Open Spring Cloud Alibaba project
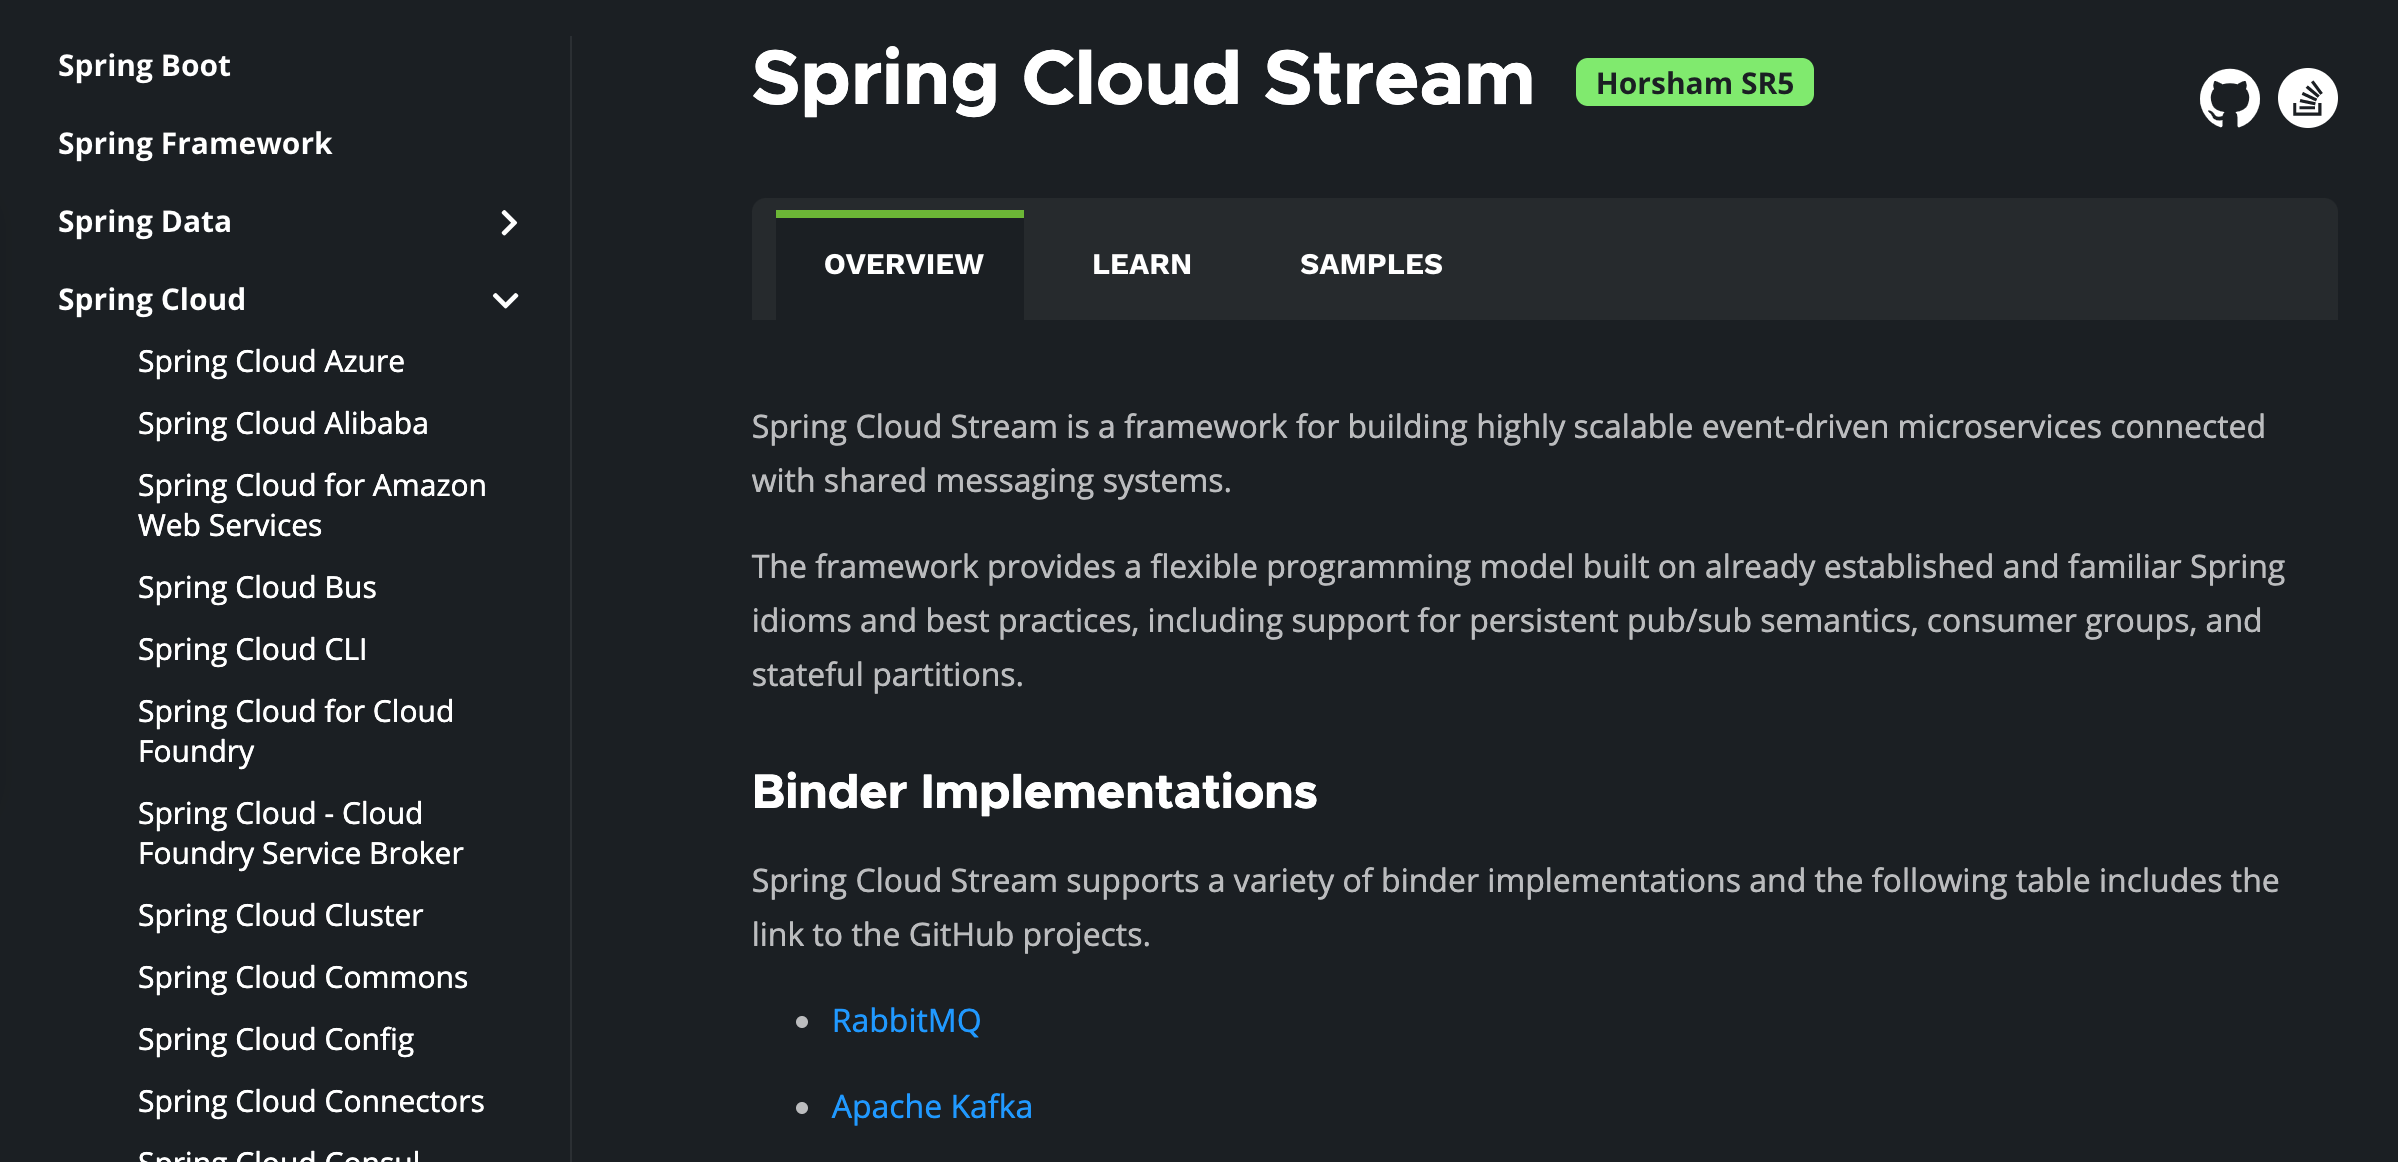The width and height of the screenshot is (2398, 1162). [x=283, y=423]
